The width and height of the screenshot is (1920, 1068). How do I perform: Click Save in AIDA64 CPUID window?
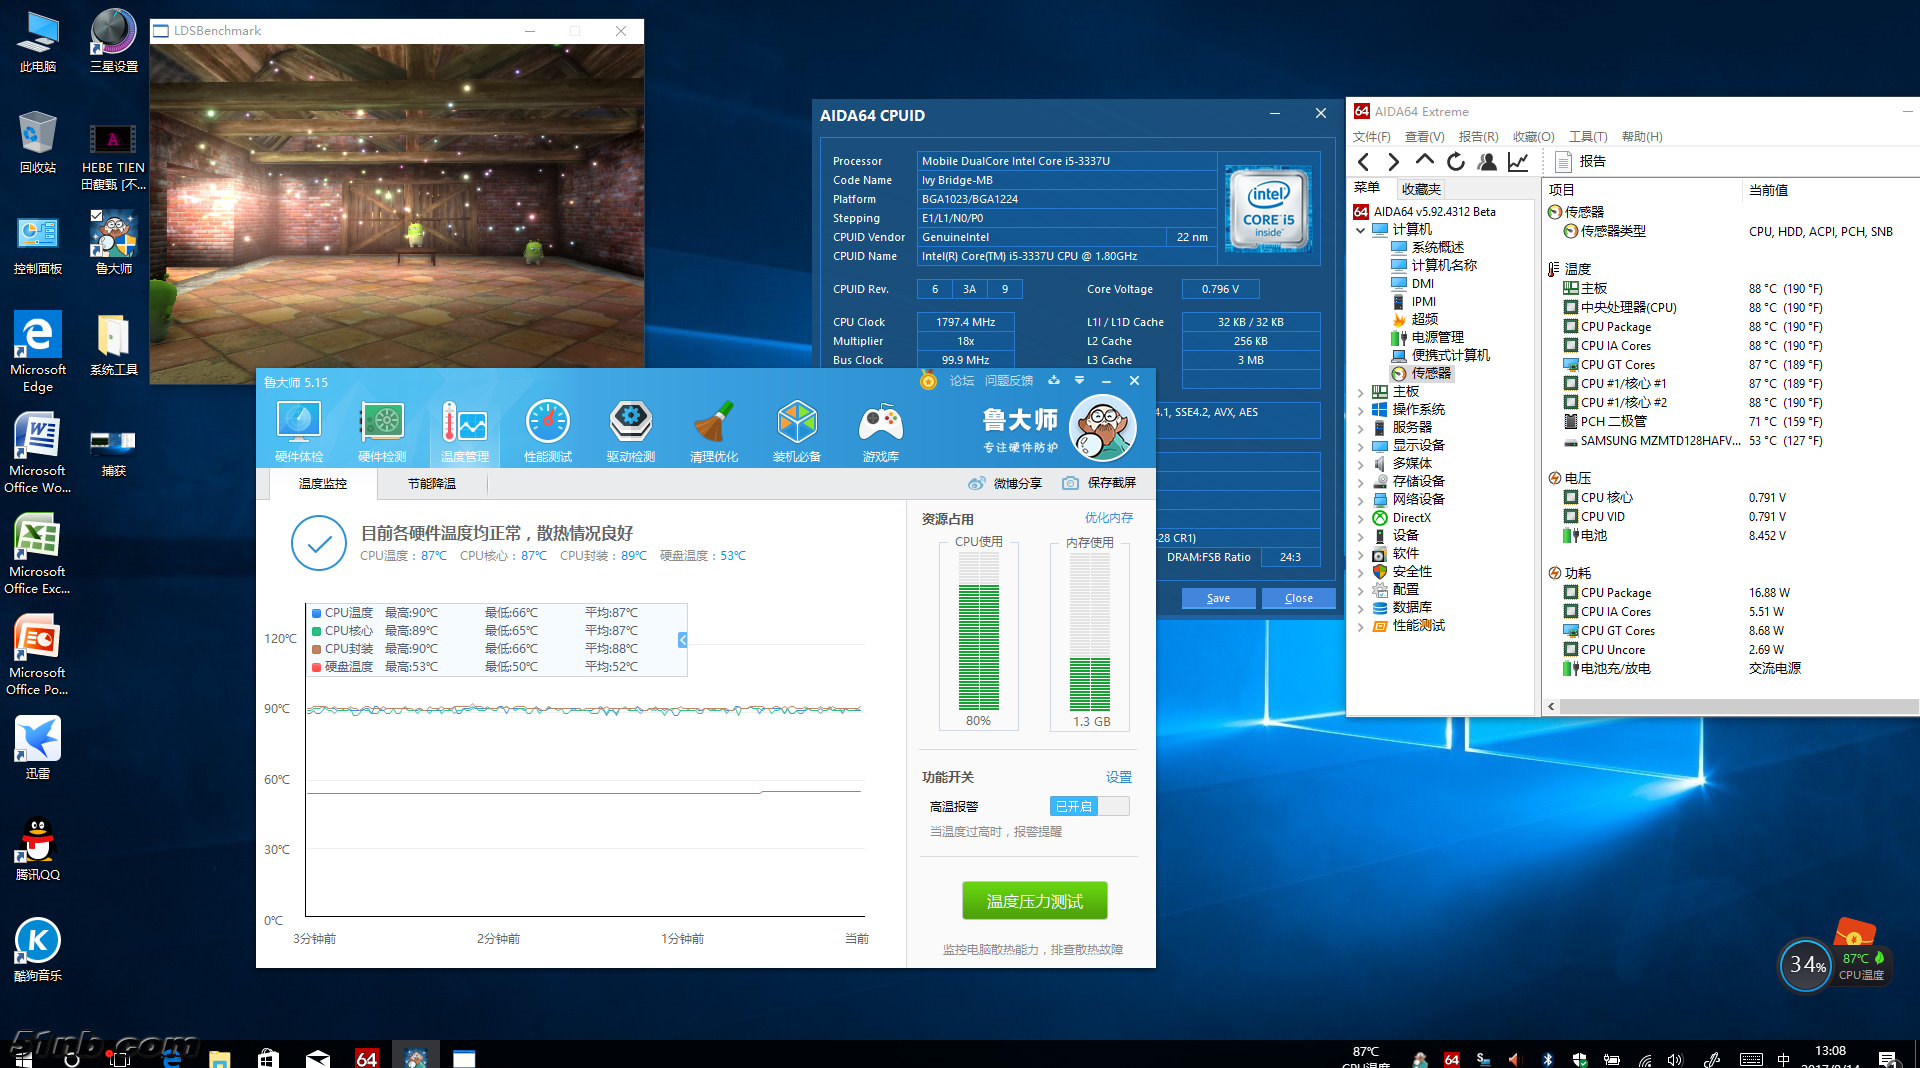click(x=1218, y=598)
